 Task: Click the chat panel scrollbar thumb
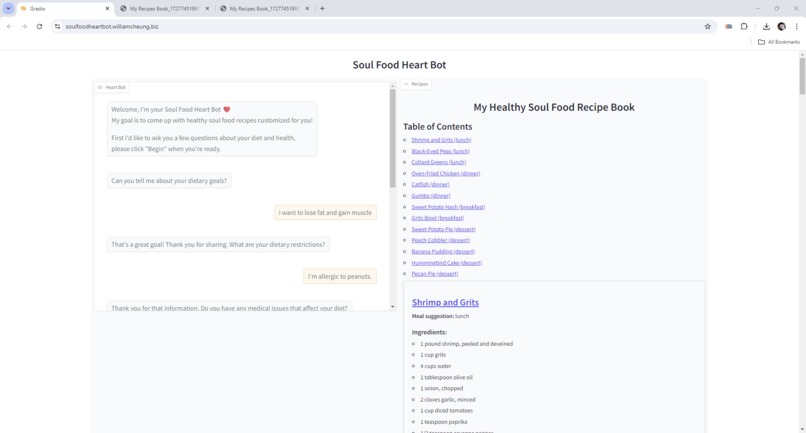pyautogui.click(x=393, y=138)
